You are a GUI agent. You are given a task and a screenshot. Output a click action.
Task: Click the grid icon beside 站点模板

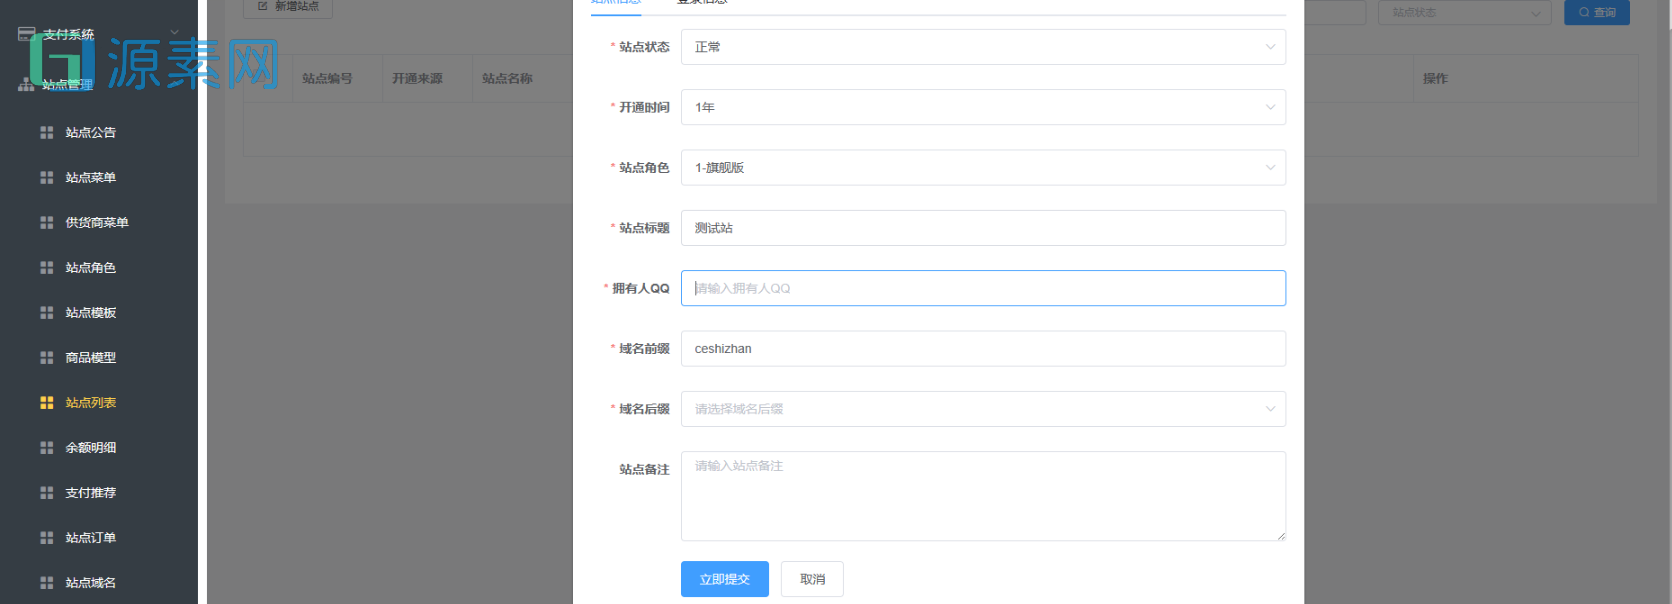click(46, 312)
